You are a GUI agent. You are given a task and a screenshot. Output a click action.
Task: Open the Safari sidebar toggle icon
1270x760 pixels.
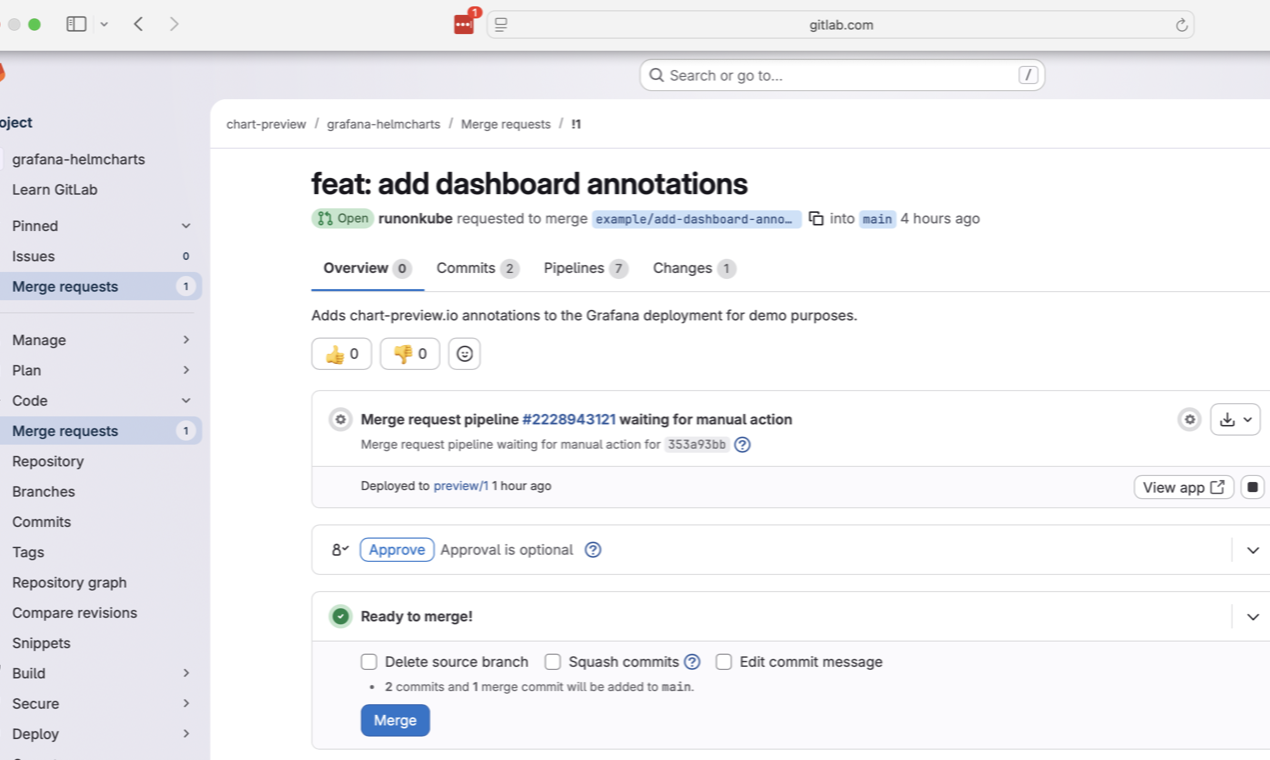[x=76, y=24]
